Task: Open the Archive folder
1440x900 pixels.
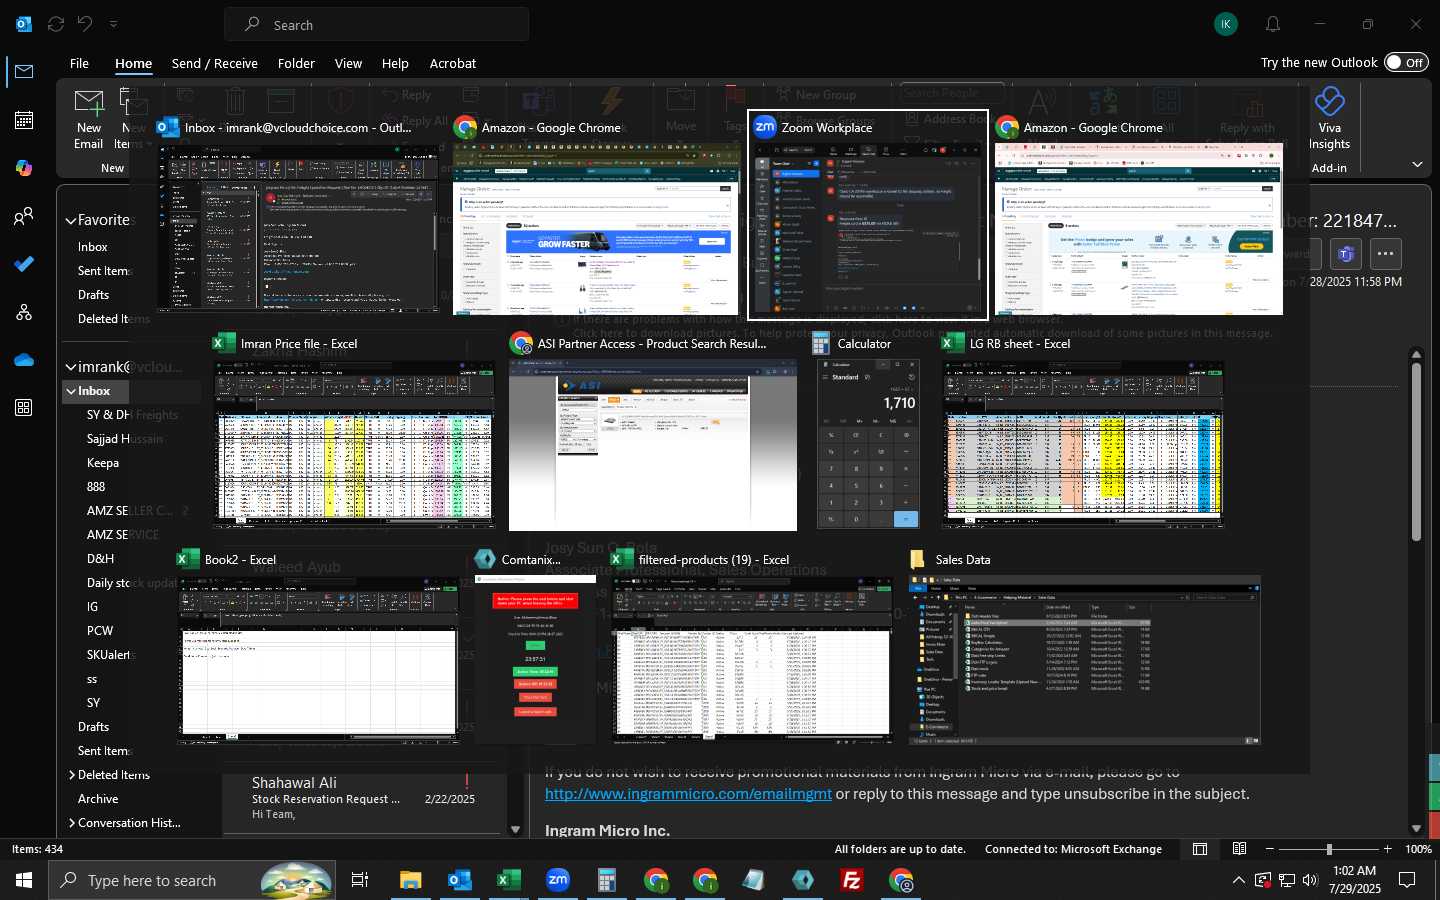Action: click(98, 799)
